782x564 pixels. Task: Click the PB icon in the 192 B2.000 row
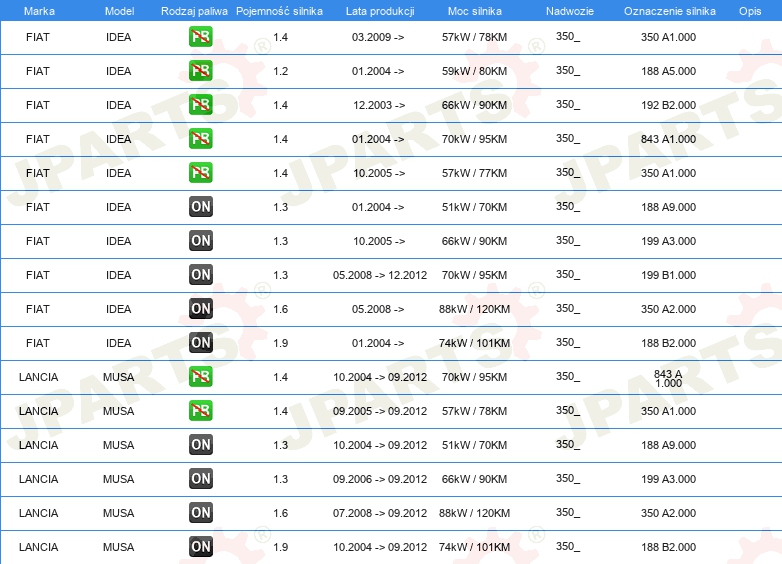pyautogui.click(x=200, y=105)
